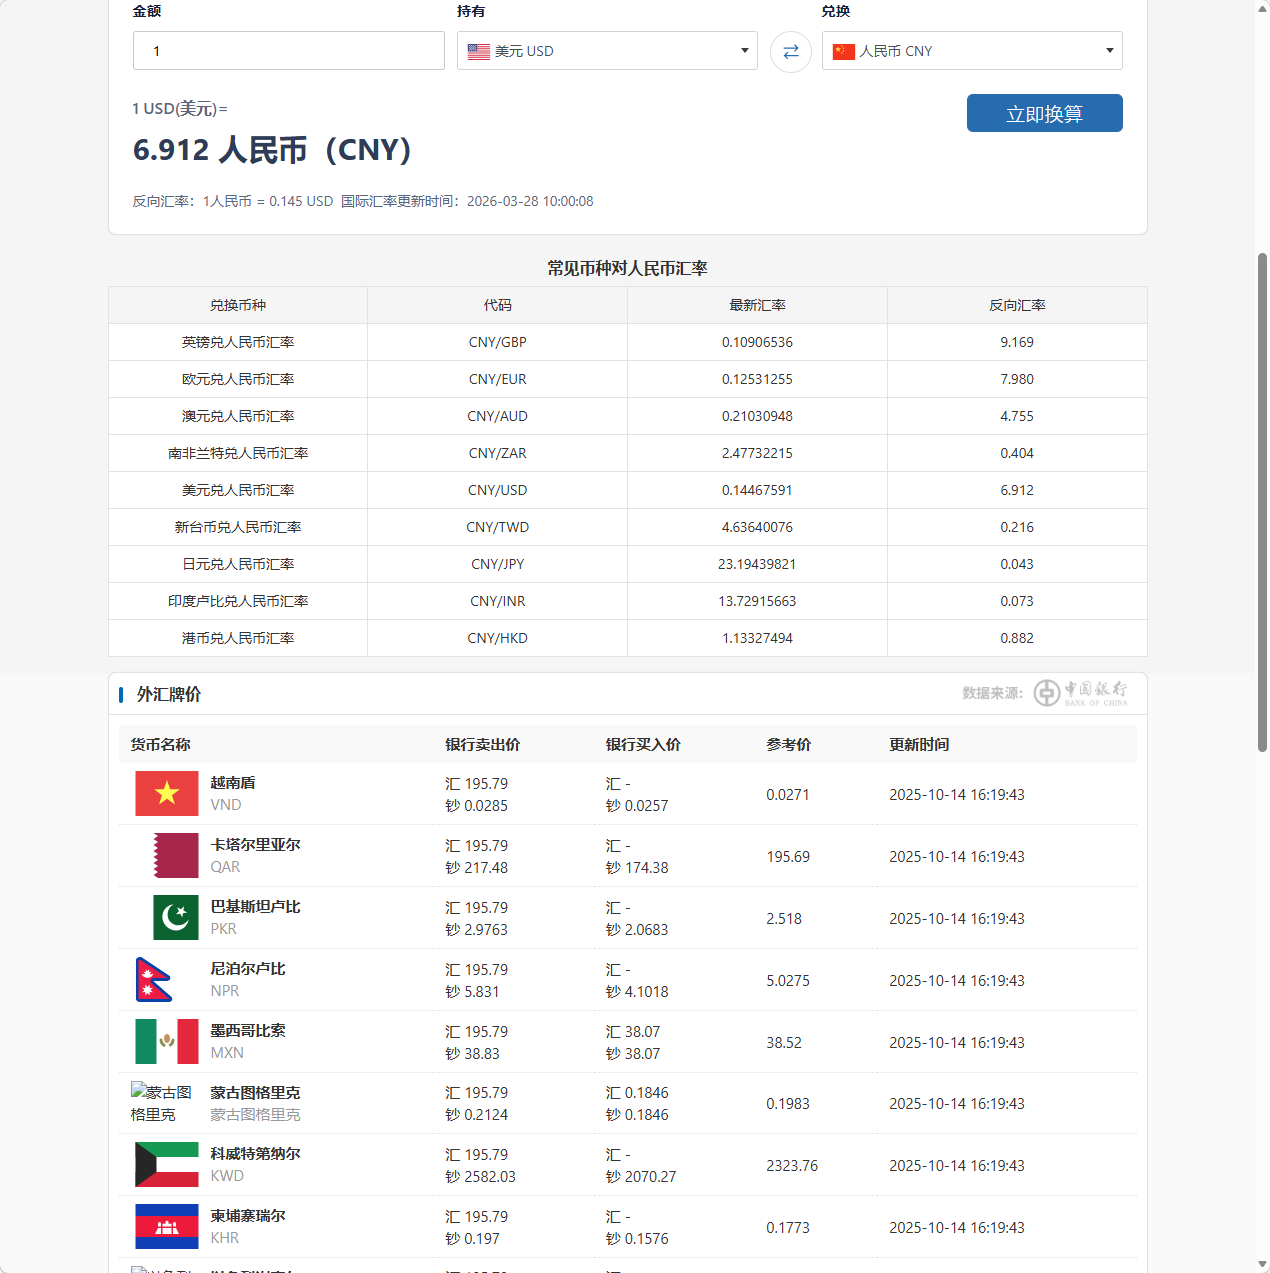Image resolution: width=1270 pixels, height=1273 pixels.
Task: Open 欧元兑人民币汇率 row link
Action: (x=238, y=379)
